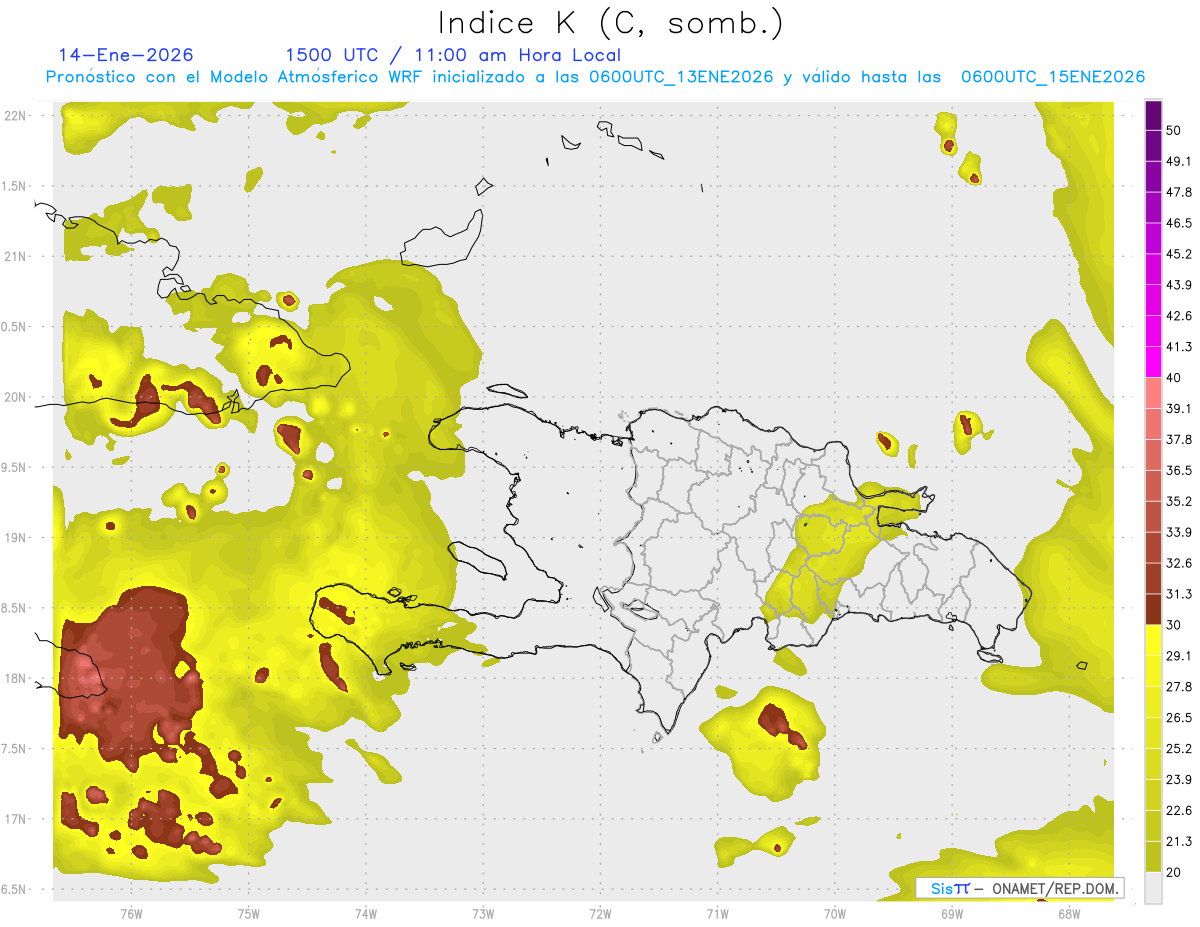Click the "22N" latitude label

click(x=16, y=116)
